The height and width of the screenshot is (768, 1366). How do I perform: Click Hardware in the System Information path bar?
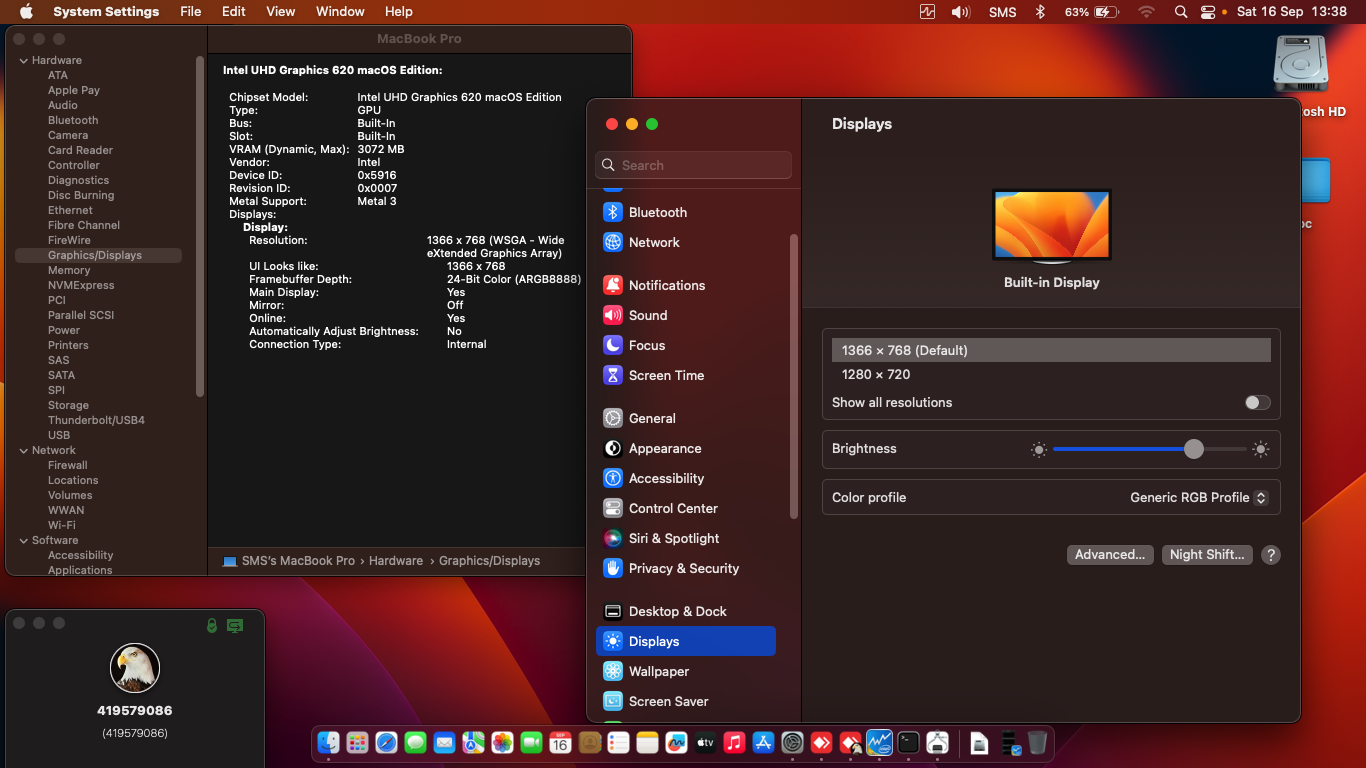click(x=396, y=561)
